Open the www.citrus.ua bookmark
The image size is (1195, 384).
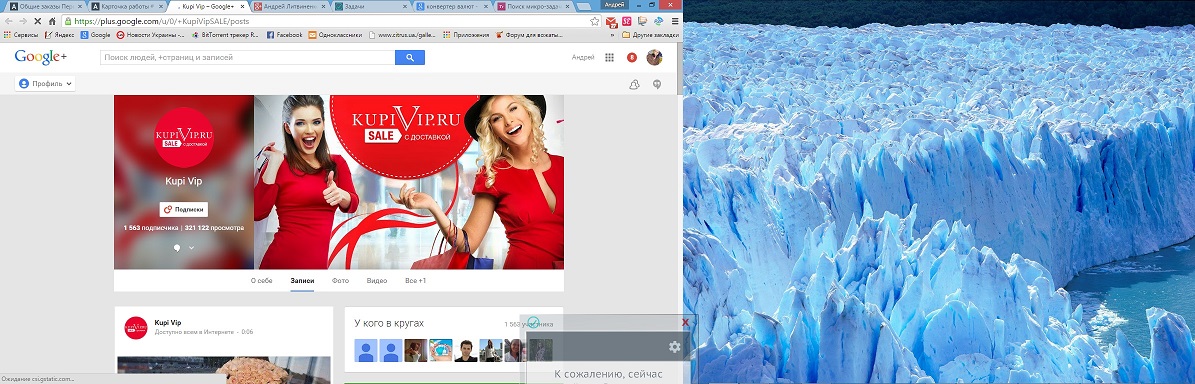[x=403, y=35]
